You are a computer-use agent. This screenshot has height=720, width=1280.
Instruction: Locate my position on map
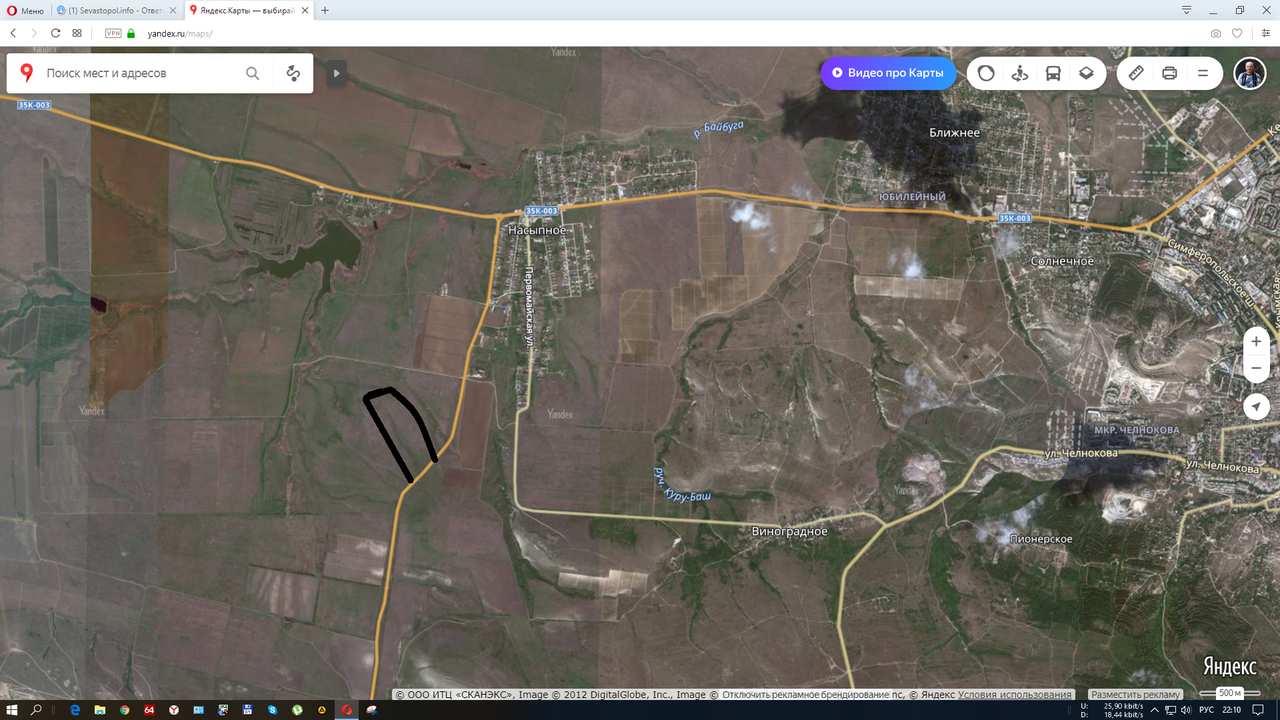[x=1257, y=406]
